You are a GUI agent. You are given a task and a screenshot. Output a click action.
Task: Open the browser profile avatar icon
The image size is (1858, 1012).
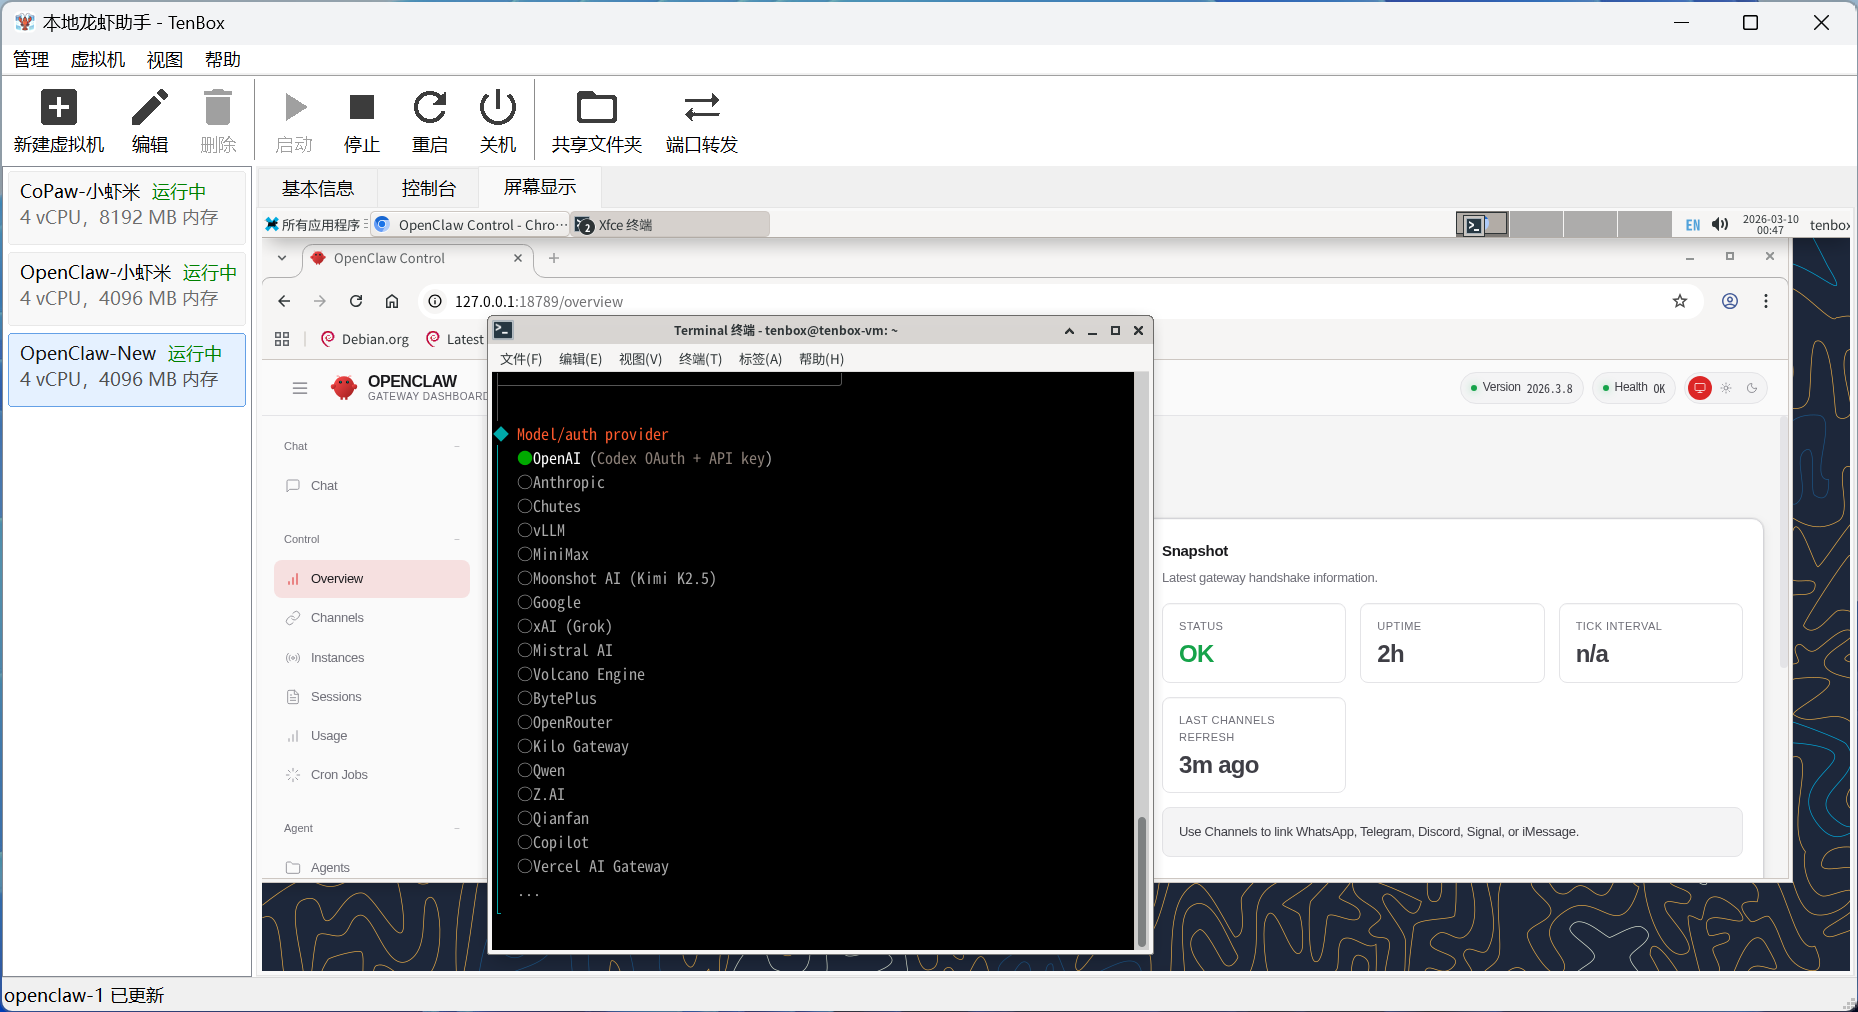1730,301
